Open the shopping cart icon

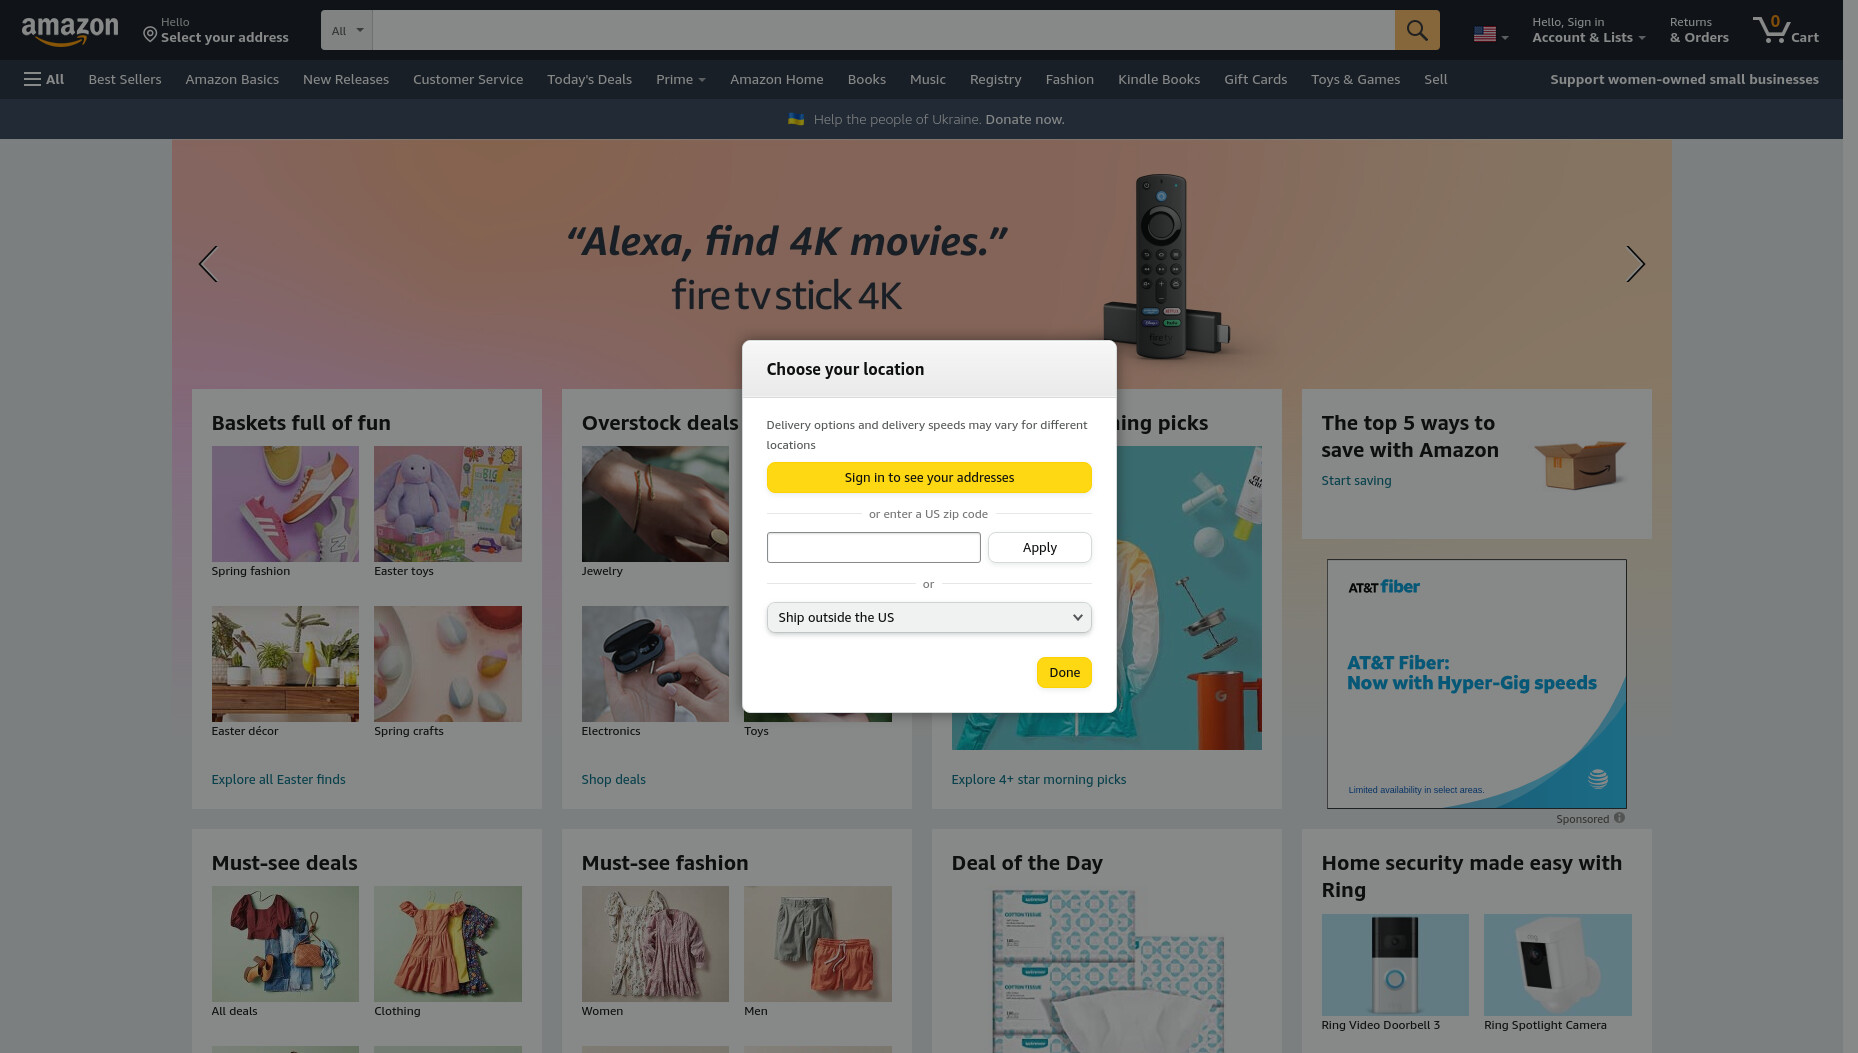coord(1785,30)
